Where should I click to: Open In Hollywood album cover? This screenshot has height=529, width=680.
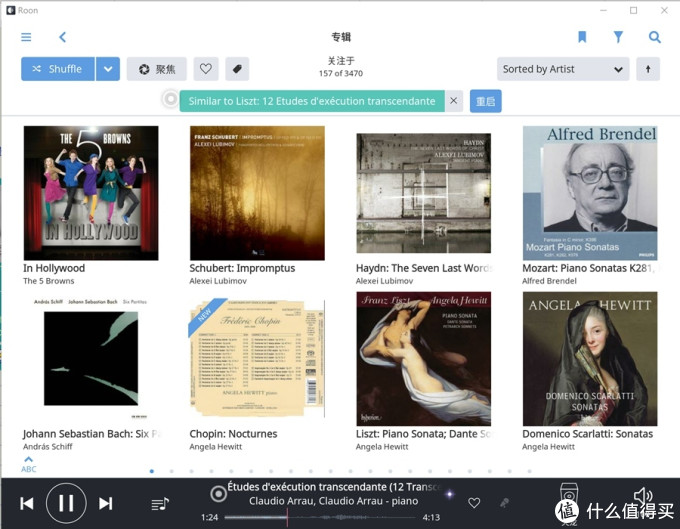click(x=91, y=193)
